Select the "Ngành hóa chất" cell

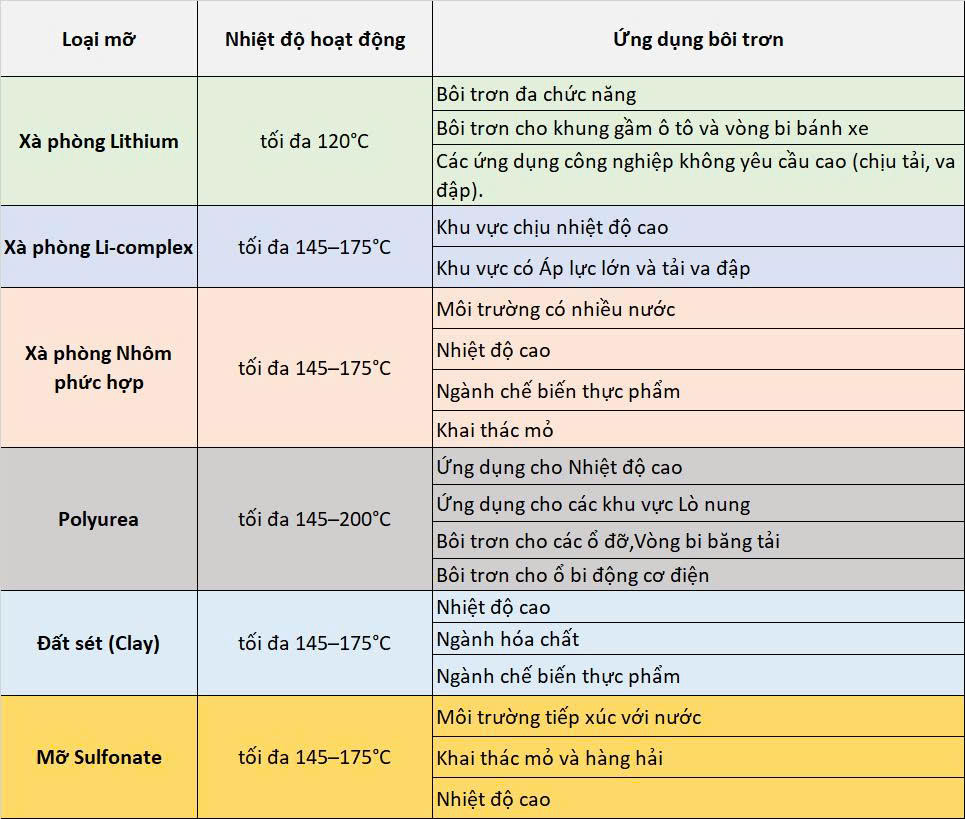tap(508, 639)
